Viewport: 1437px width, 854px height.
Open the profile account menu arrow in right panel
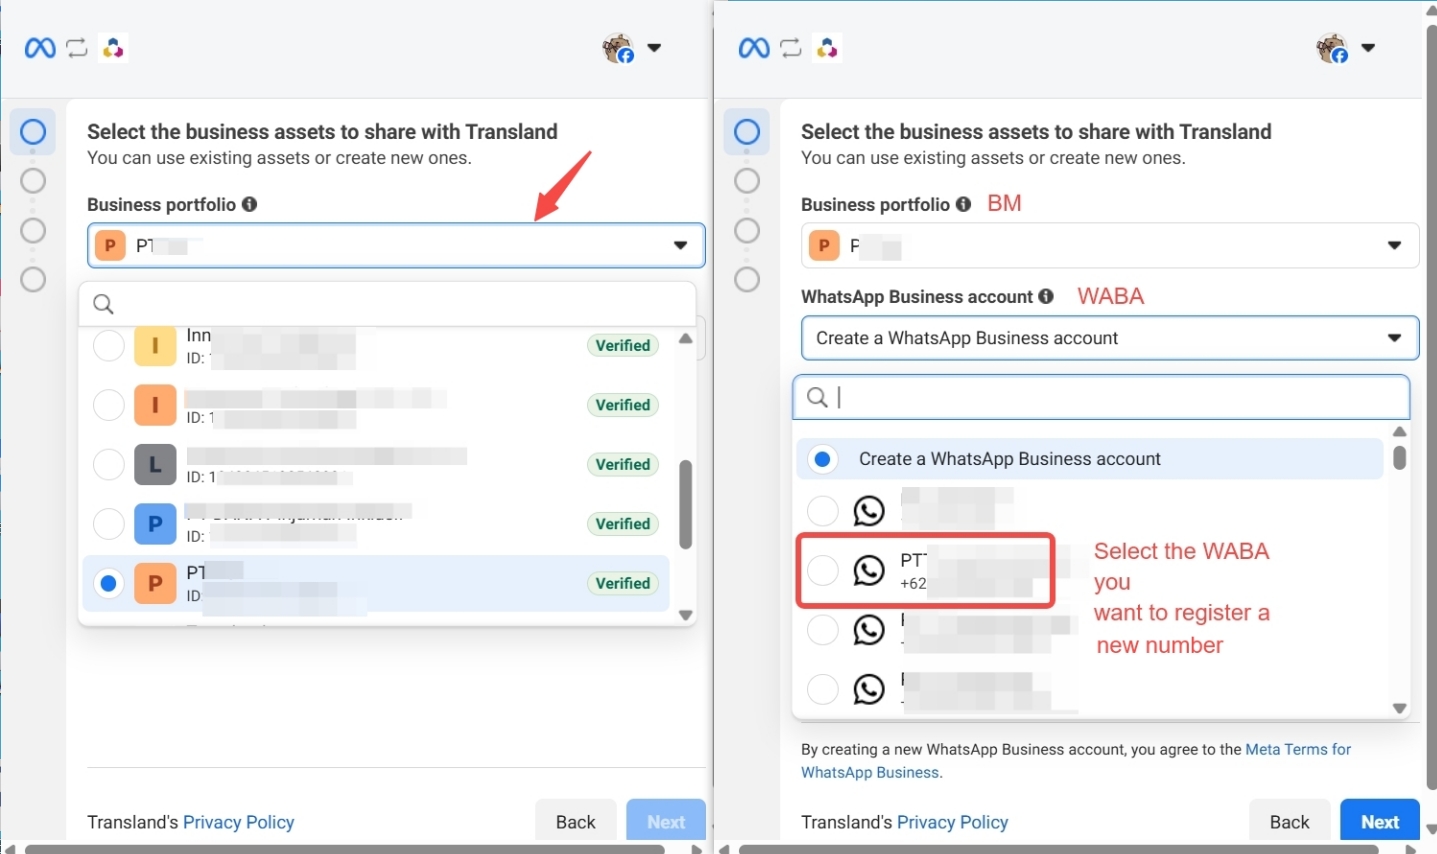pyautogui.click(x=1368, y=48)
